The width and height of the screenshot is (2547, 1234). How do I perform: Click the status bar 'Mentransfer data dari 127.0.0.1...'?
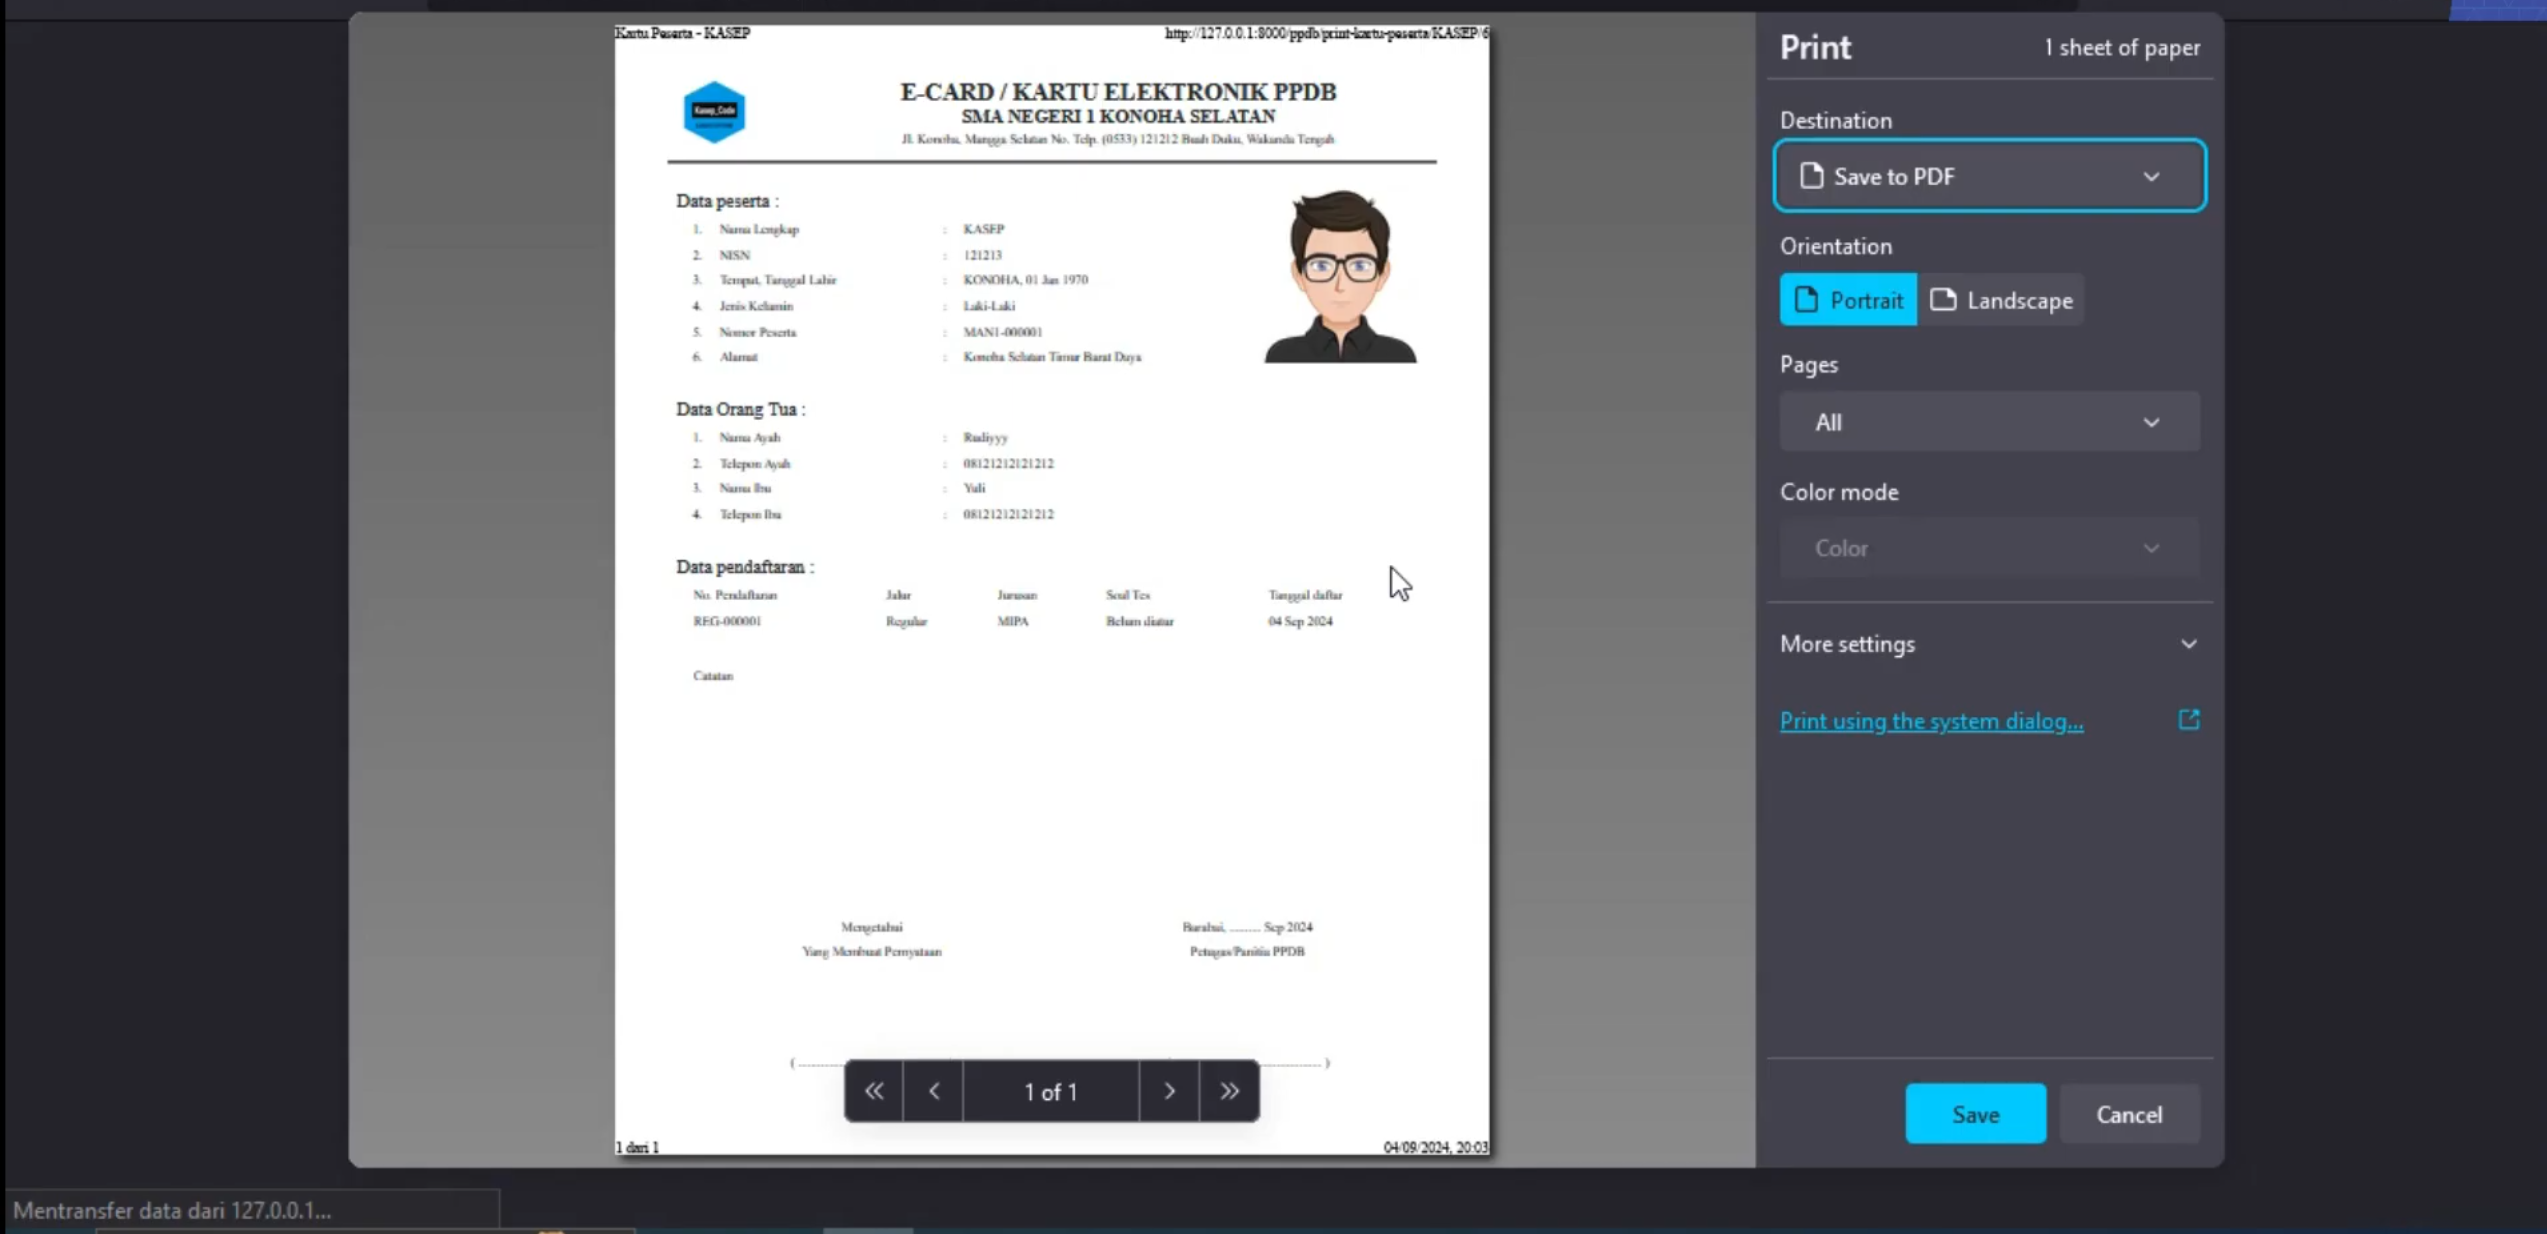(x=172, y=1210)
